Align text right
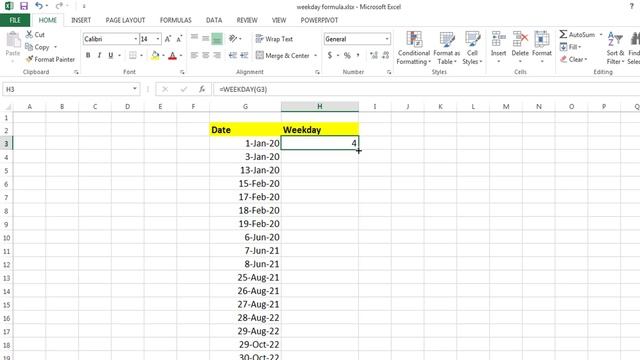Screen dimensions: 640x360 (x=217, y=55)
